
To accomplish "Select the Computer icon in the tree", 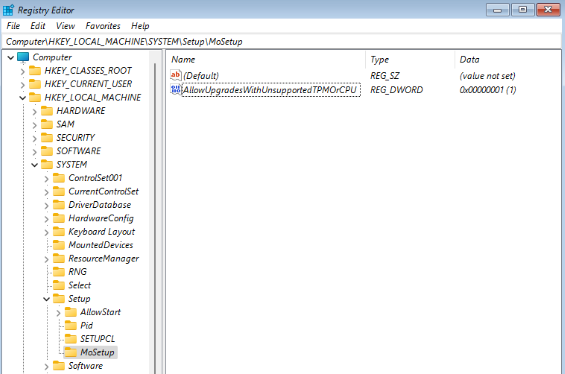I will coord(23,57).
